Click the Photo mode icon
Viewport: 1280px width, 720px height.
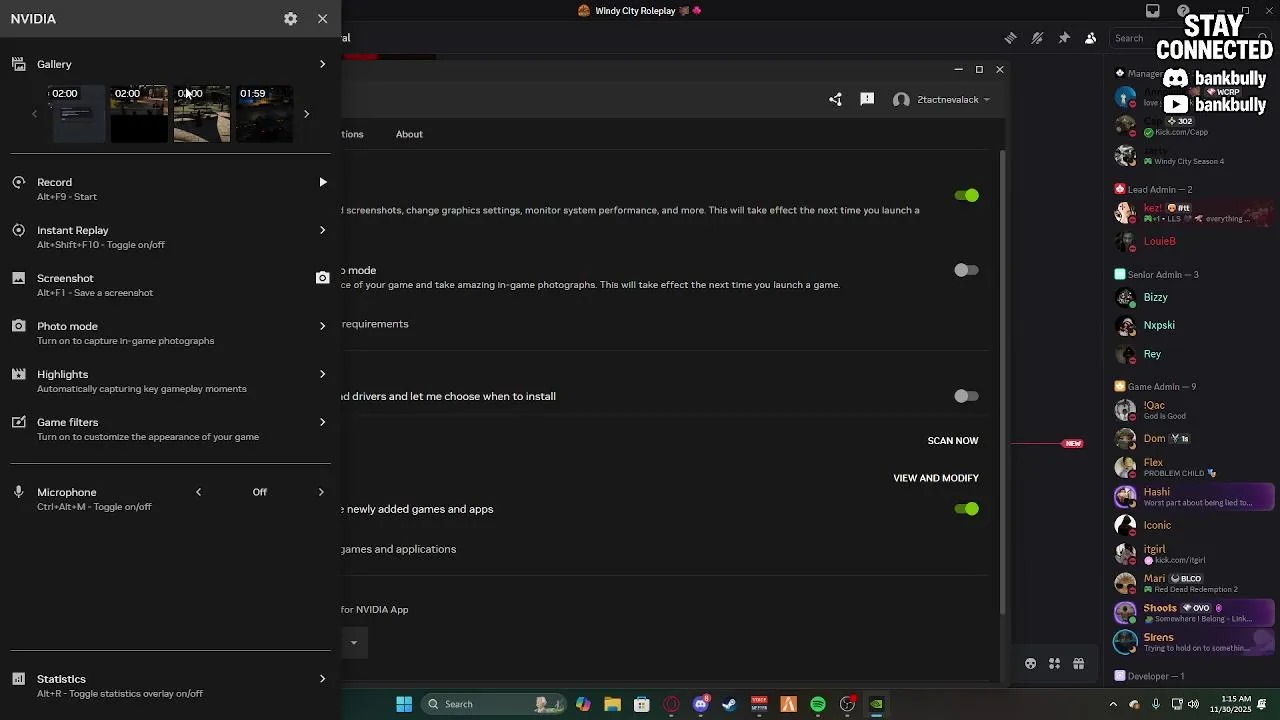tap(18, 326)
